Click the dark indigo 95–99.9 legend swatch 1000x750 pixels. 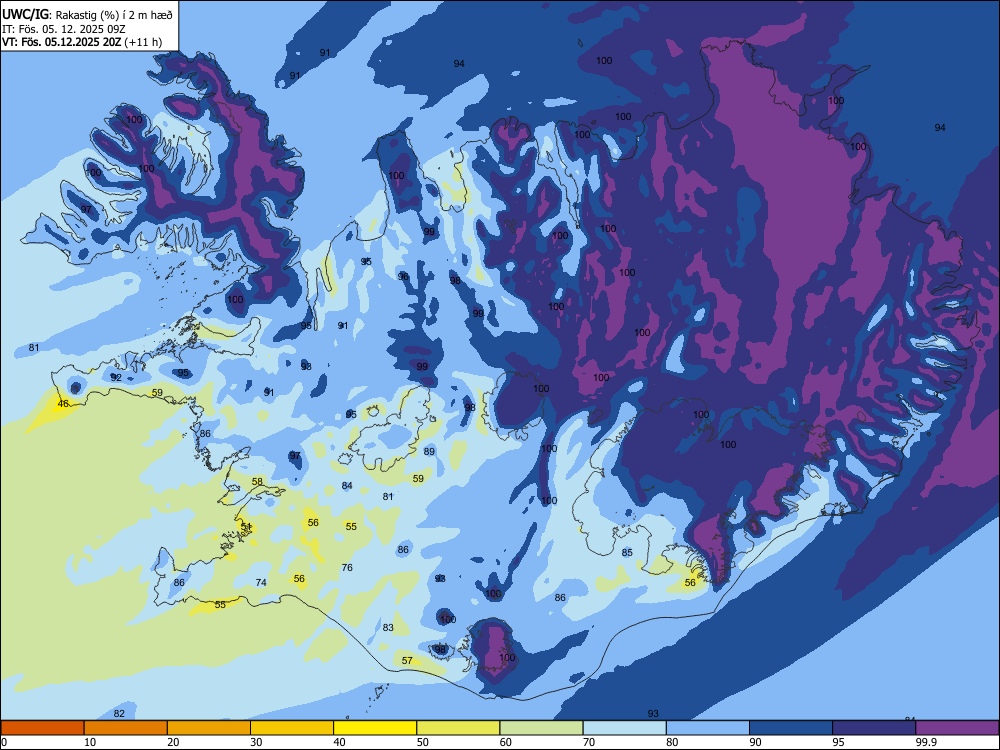click(874, 728)
